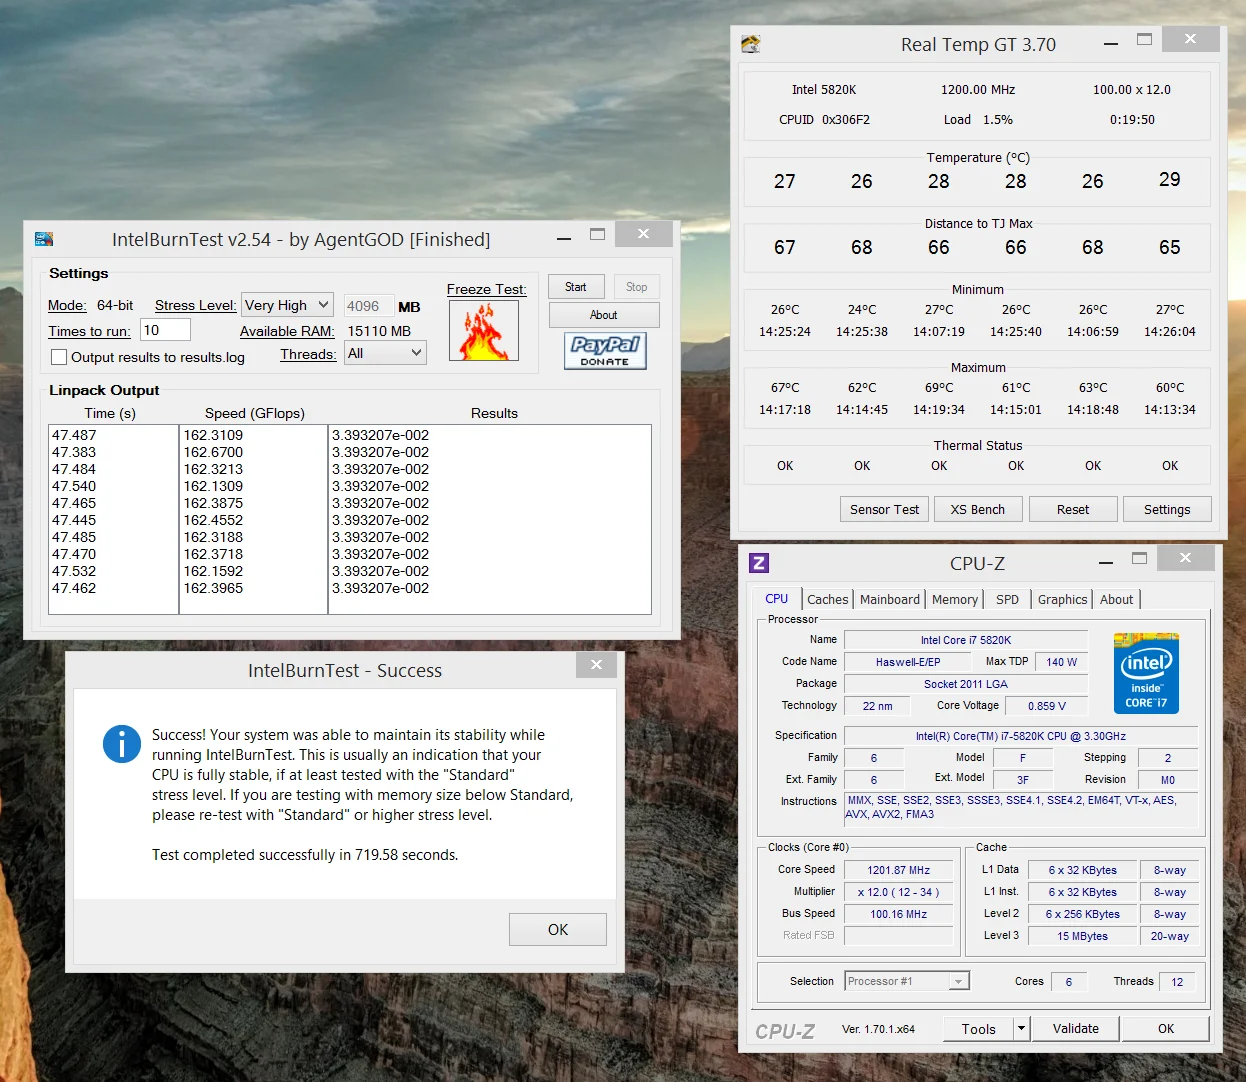The image size is (1246, 1082).
Task: Click the blue info icon in Success dialog
Action: tap(122, 744)
